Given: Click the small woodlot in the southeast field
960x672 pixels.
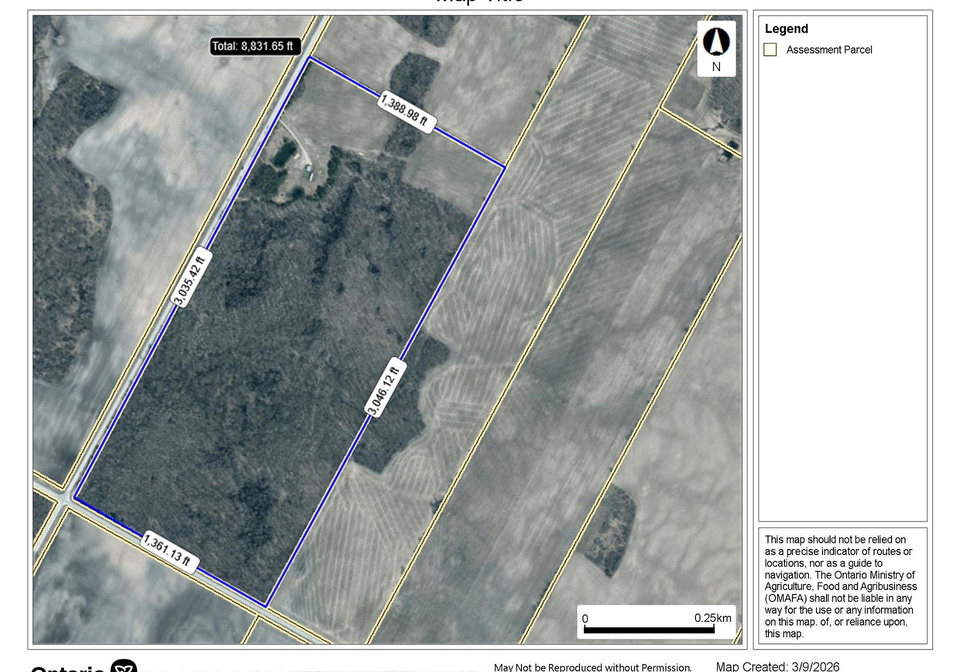Looking at the screenshot, I should (x=609, y=530).
